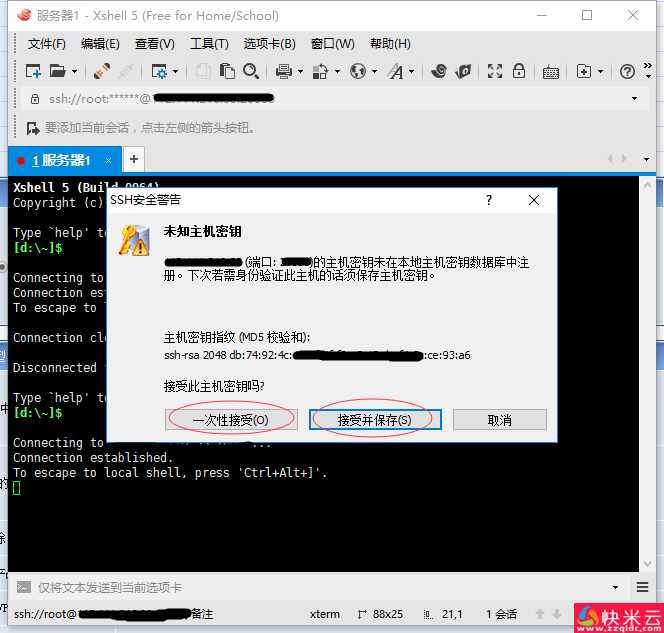Screen dimensions: 664x633
Task: Click the 88x25 terminal size status text
Action: pos(387,614)
